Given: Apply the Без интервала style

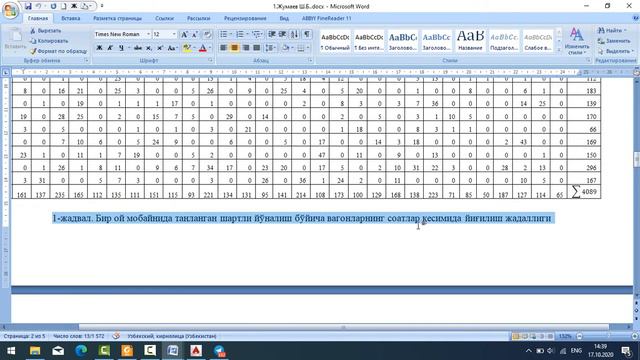Looking at the screenshot, I should click(369, 41).
